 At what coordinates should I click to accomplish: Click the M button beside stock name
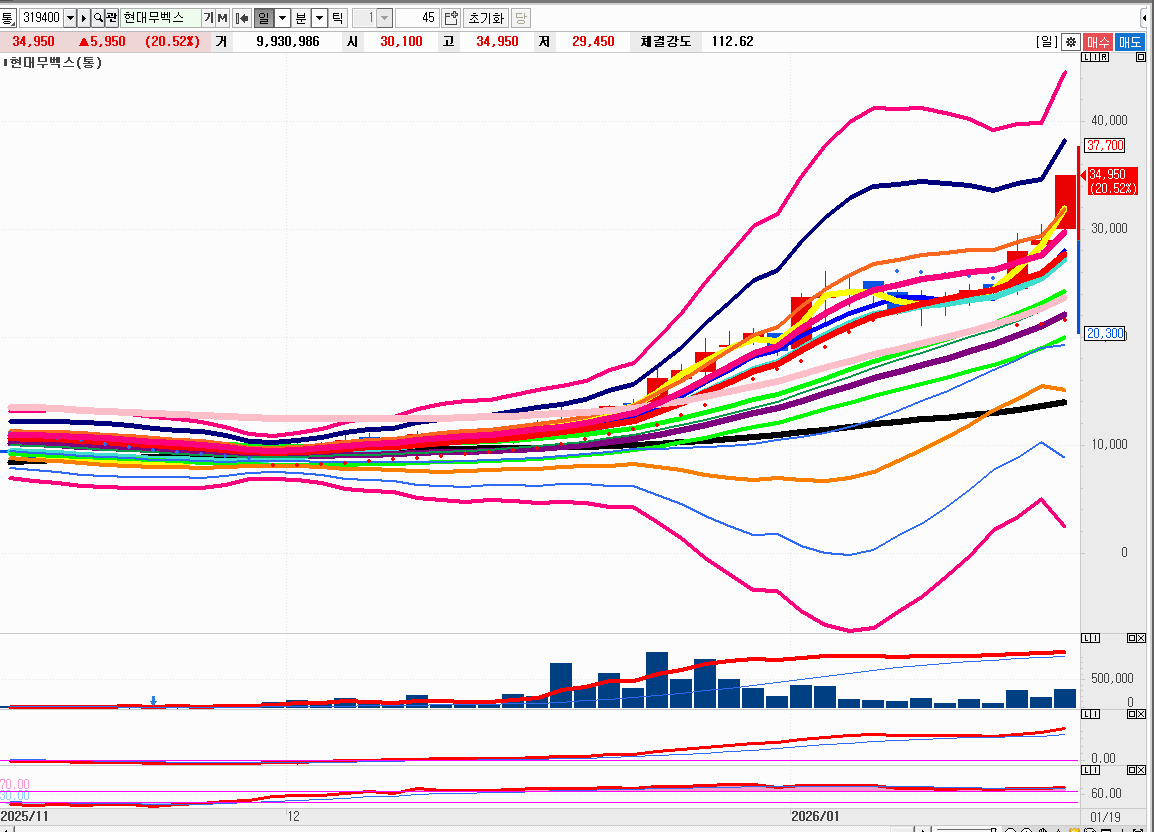[222, 18]
